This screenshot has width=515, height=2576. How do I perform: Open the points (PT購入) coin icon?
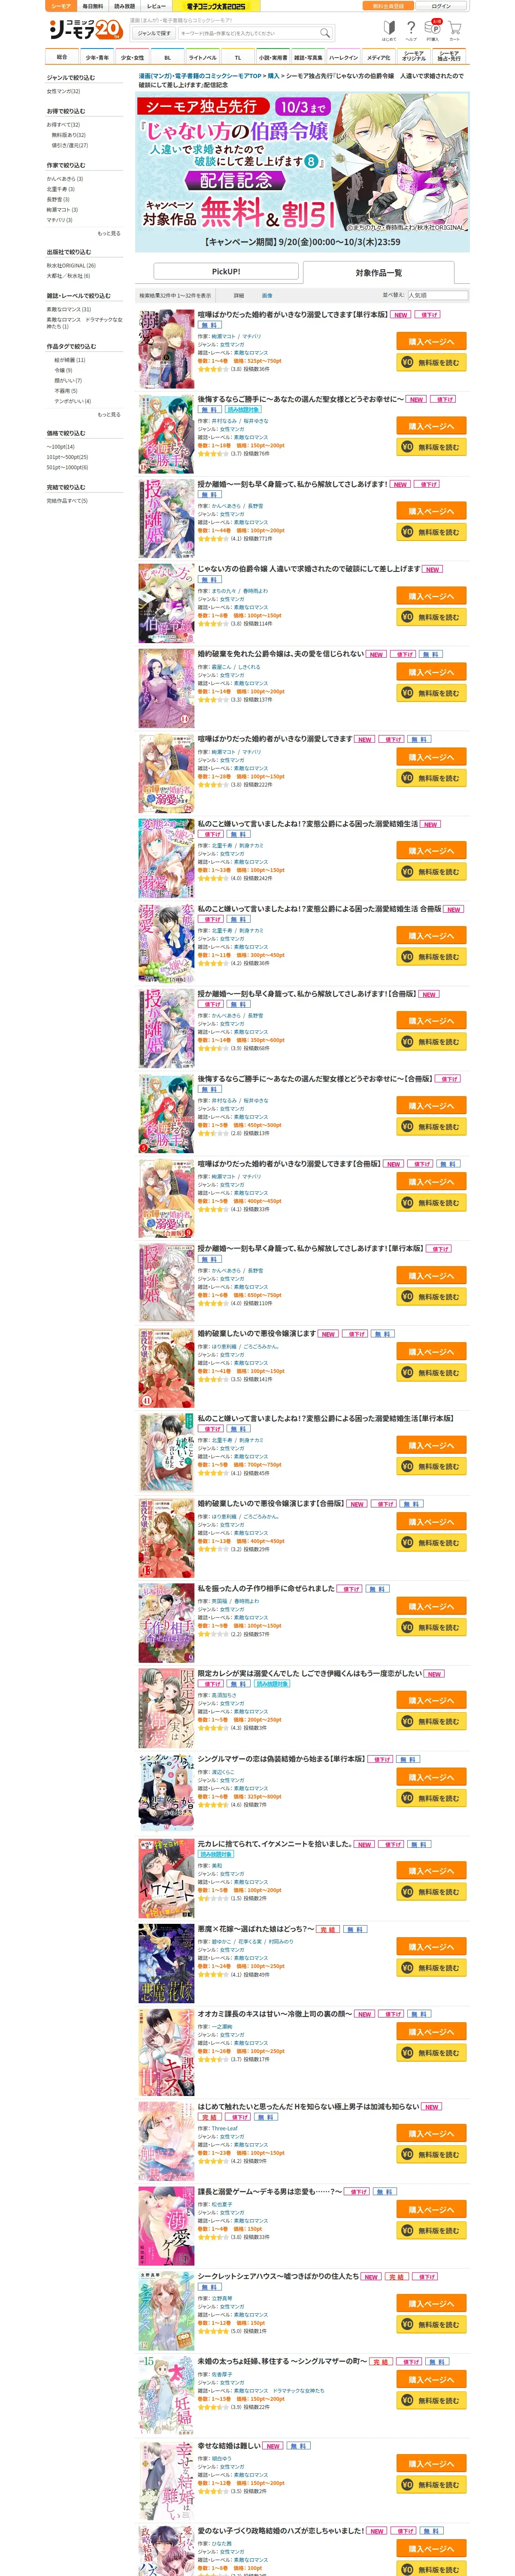coord(433,29)
